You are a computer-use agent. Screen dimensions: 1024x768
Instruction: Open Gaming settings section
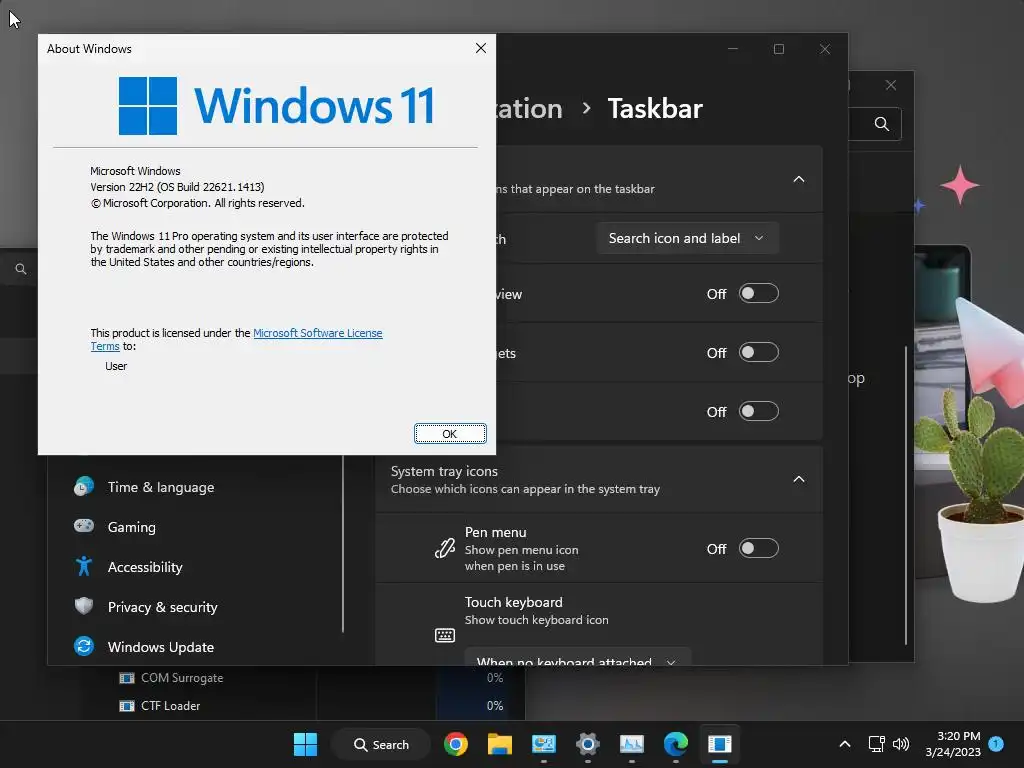coord(131,527)
